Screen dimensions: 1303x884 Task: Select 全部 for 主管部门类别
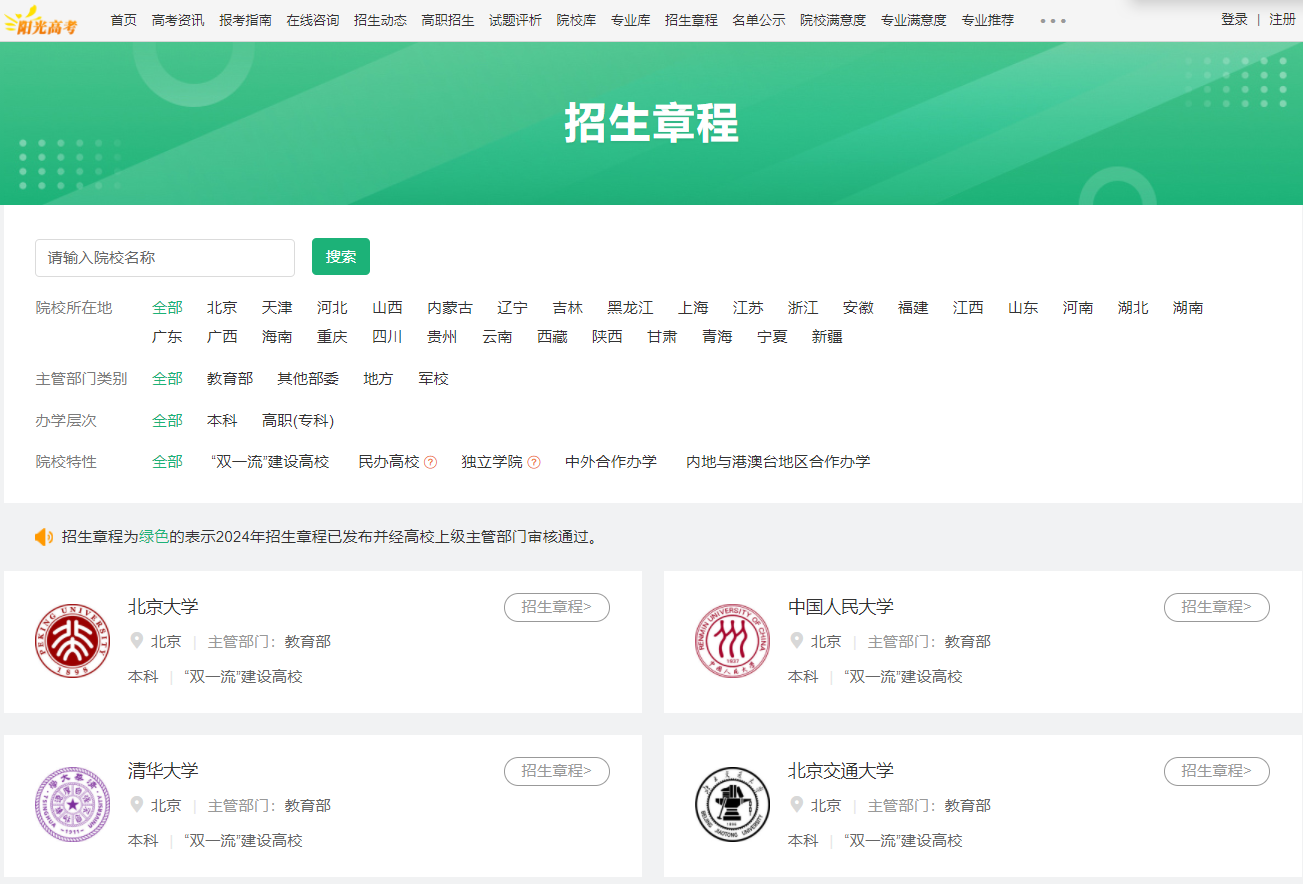coord(167,379)
